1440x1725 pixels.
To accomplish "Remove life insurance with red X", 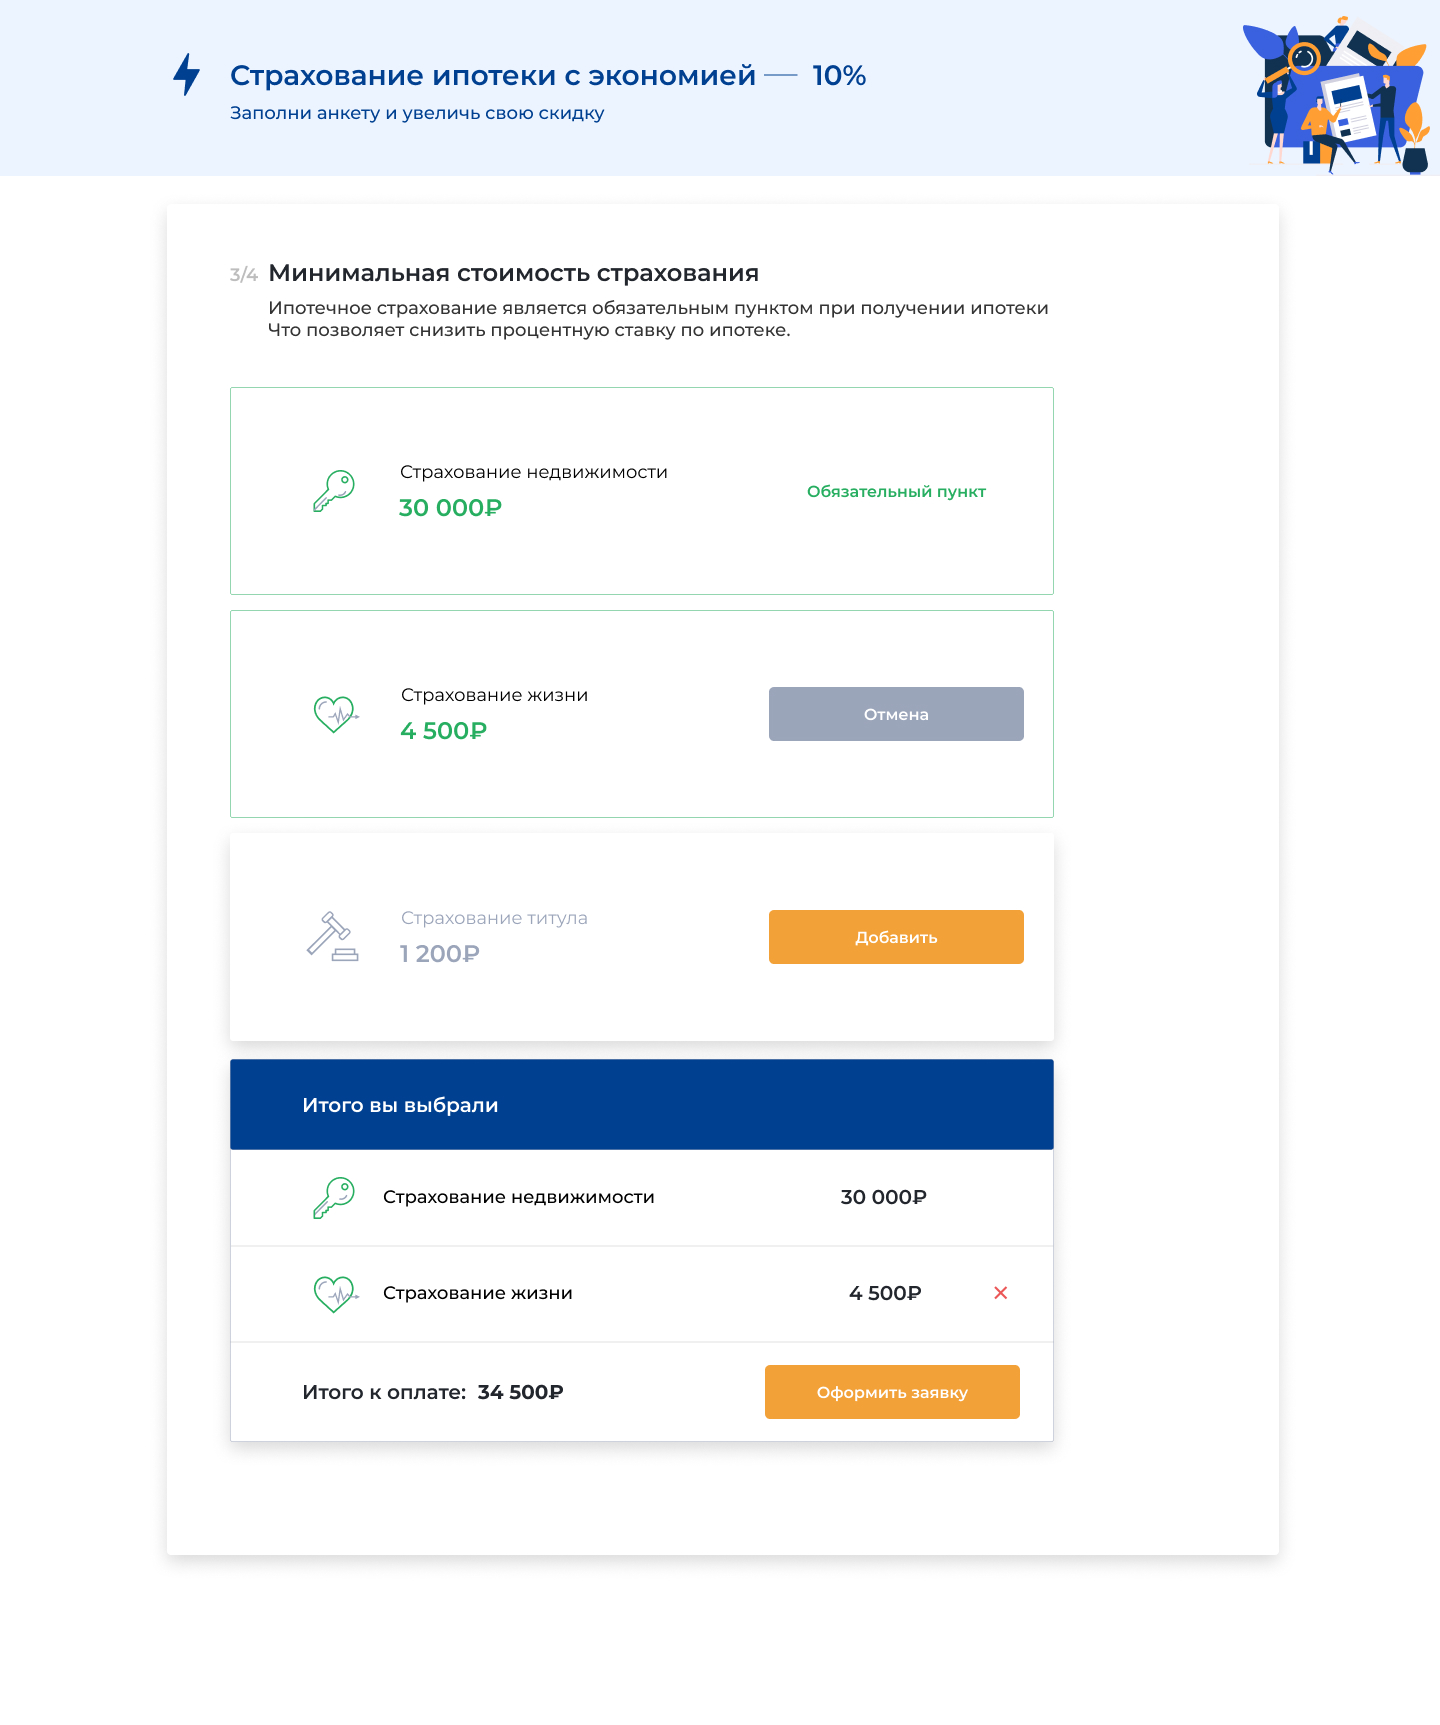I will [1000, 1293].
